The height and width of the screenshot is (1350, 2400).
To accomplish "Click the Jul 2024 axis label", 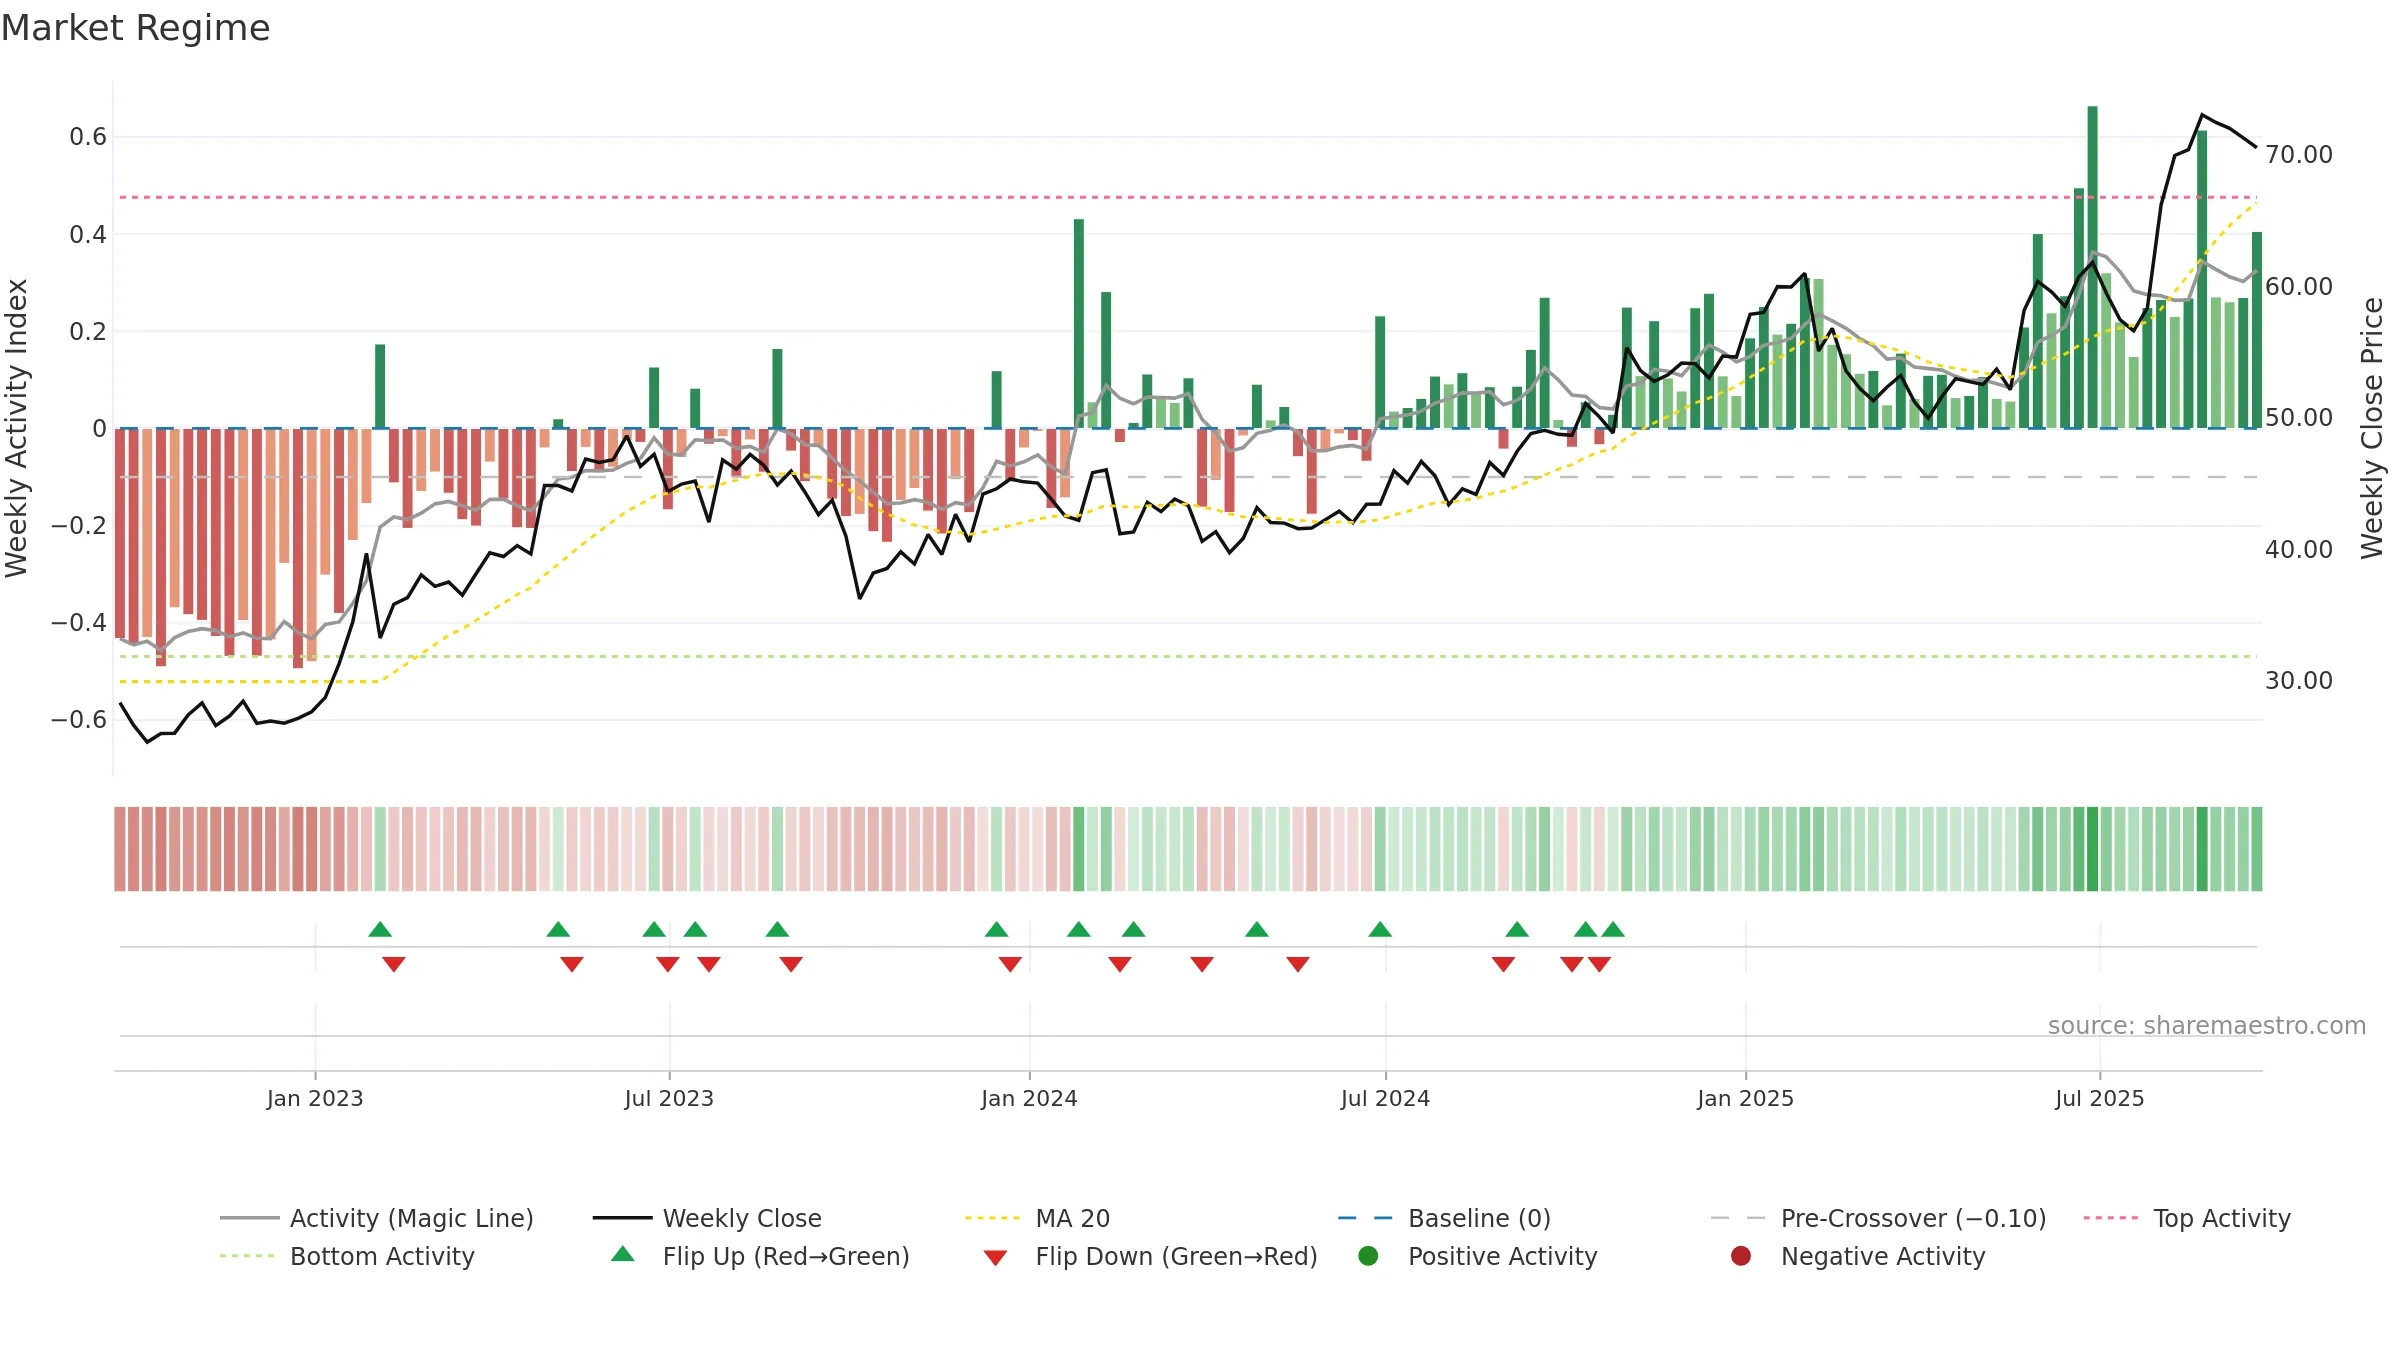I will (x=1385, y=1098).
